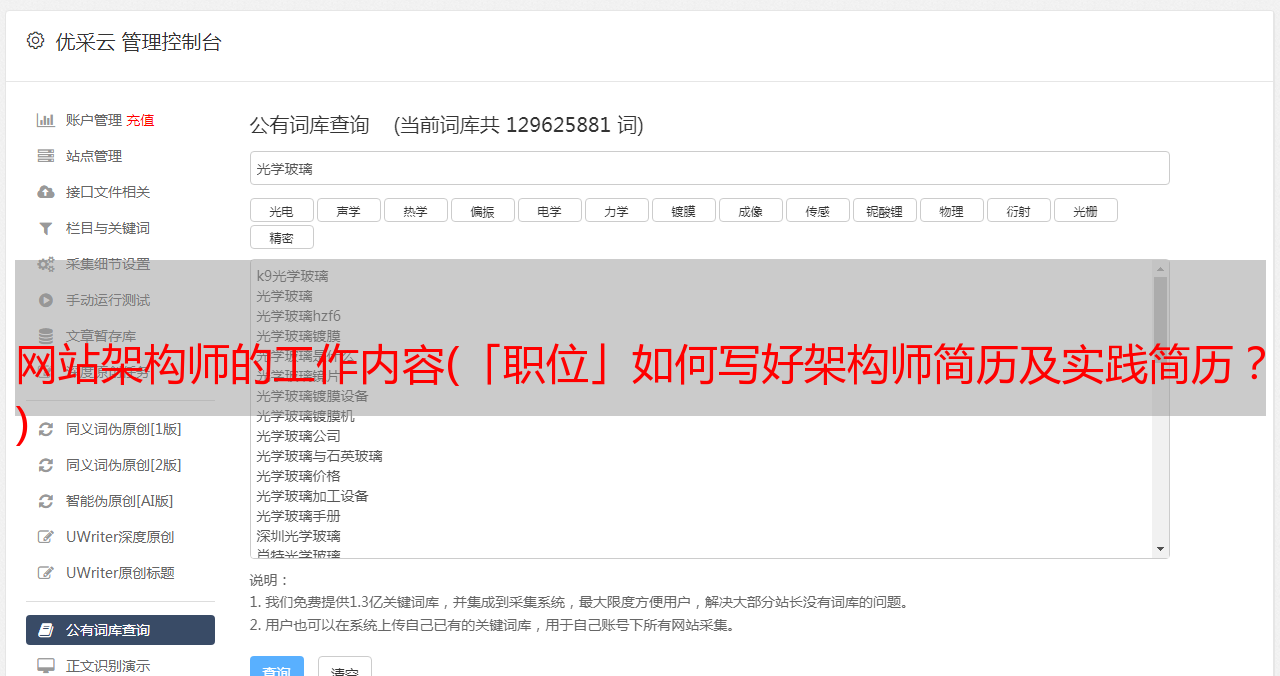Click the 传感 tag

click(817, 210)
